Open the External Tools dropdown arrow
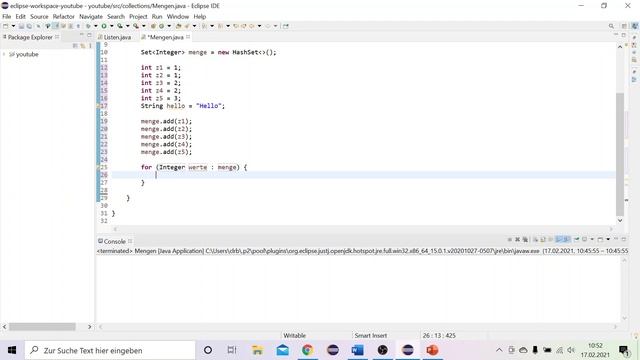 (144, 26)
